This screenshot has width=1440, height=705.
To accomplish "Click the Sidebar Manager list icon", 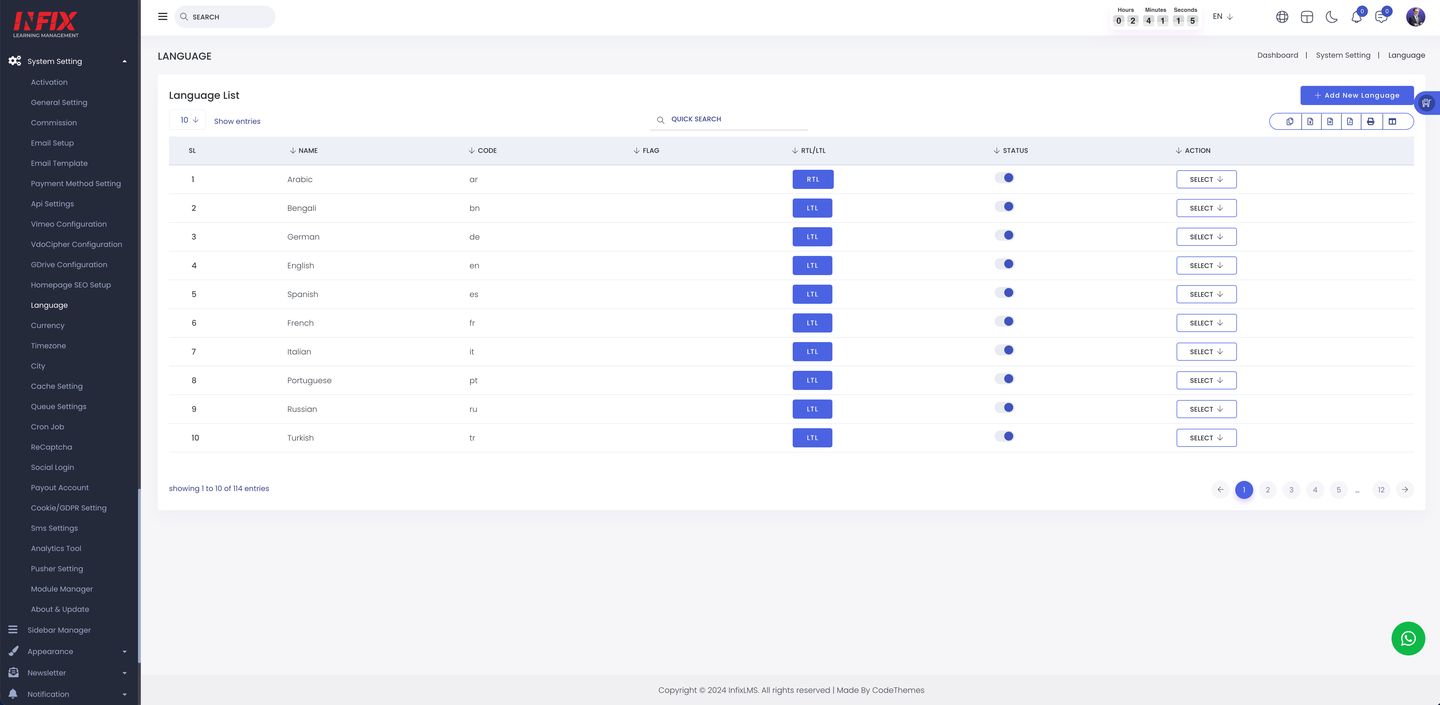I will [13, 630].
